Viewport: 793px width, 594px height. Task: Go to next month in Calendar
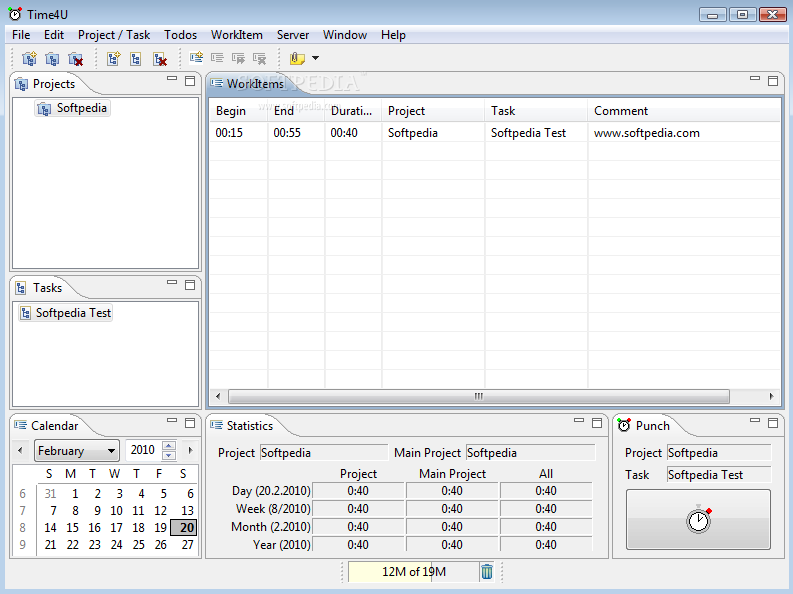tap(190, 450)
